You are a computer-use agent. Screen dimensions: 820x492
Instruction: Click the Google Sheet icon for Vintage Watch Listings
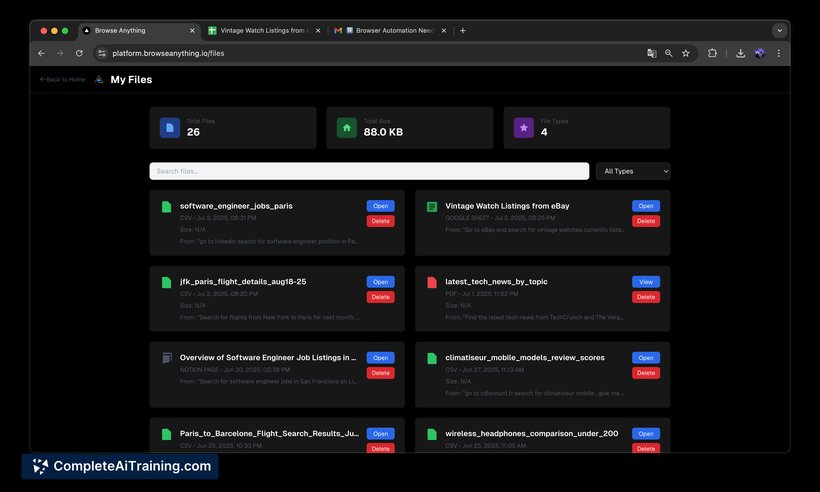pyautogui.click(x=432, y=207)
